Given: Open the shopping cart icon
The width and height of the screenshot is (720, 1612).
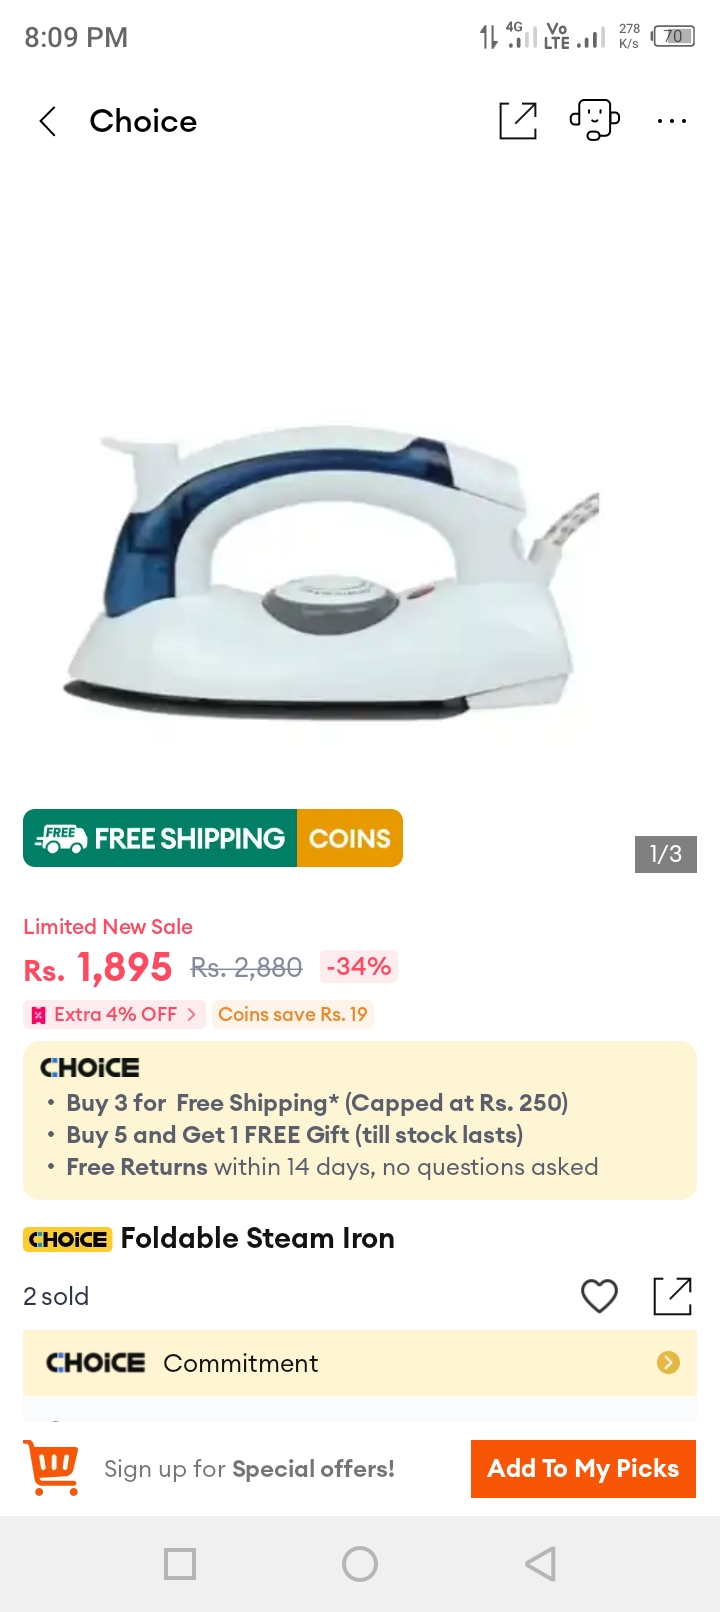Looking at the screenshot, I should [x=51, y=1467].
